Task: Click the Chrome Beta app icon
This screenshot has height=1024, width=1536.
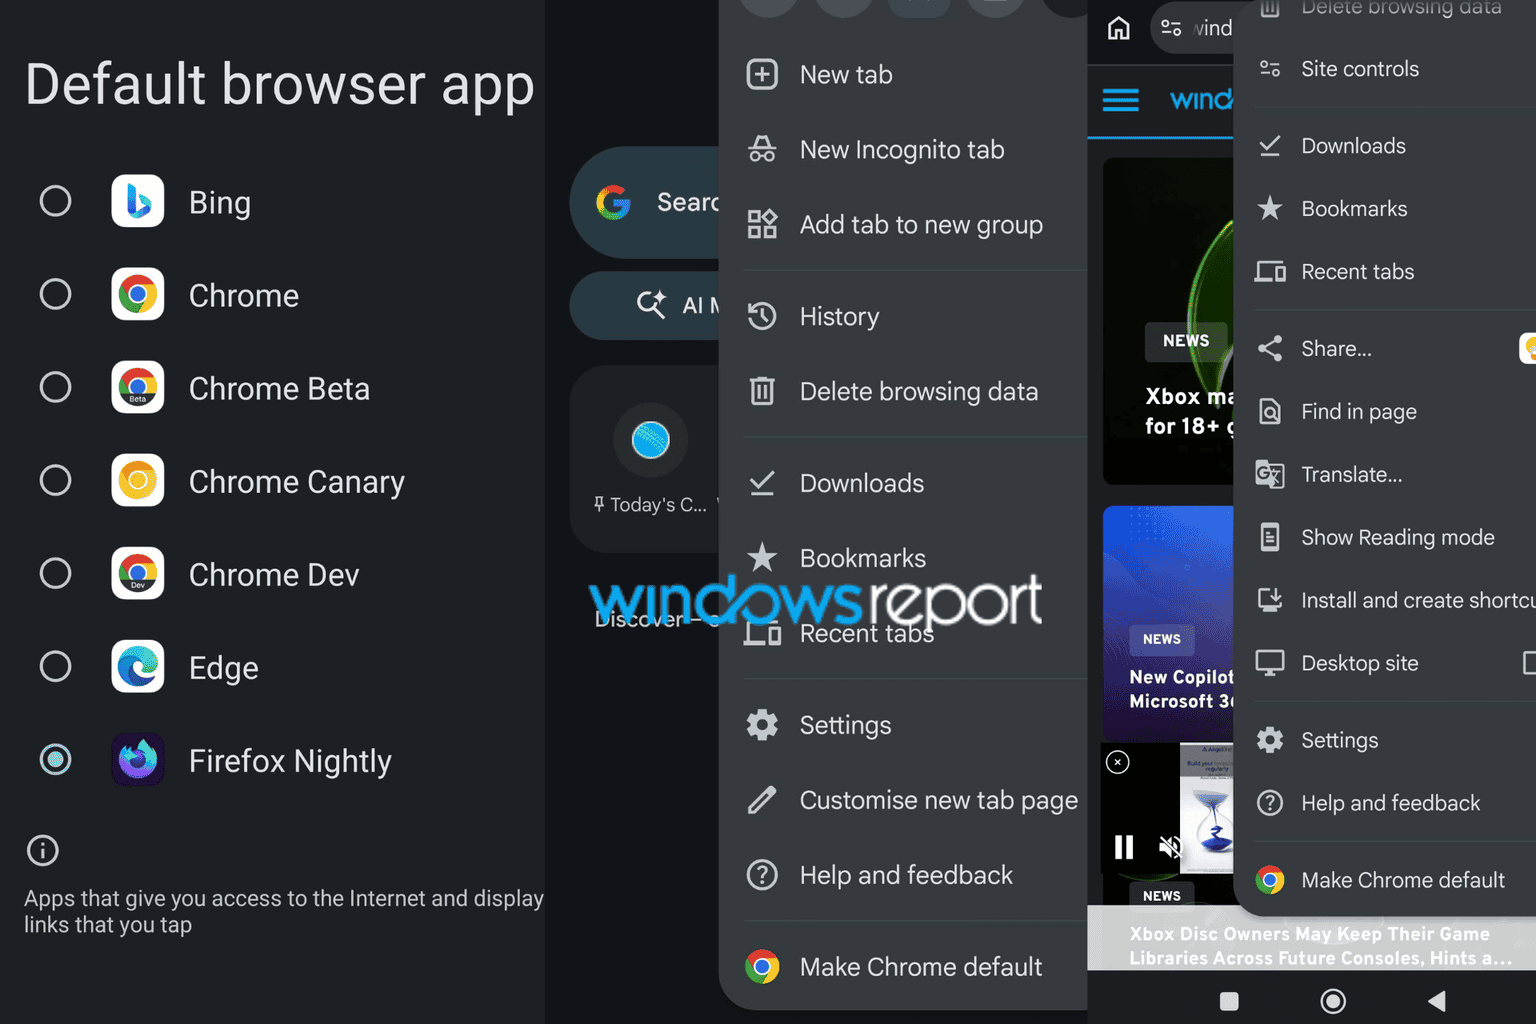Action: point(138,387)
